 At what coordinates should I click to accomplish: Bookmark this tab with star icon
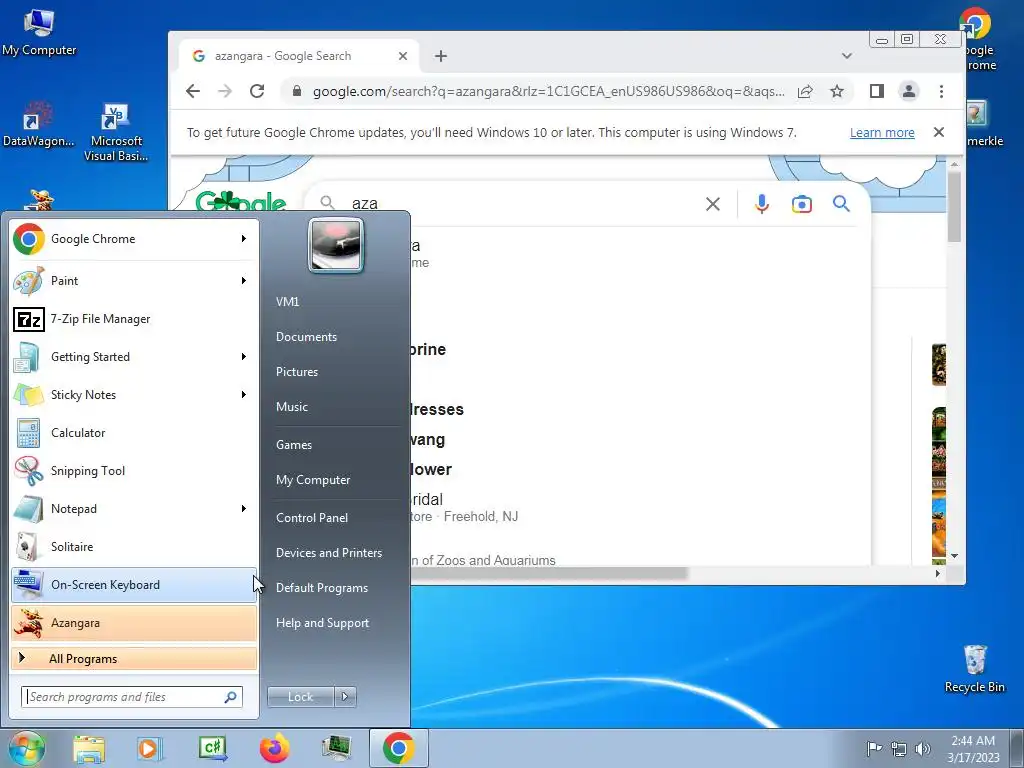pyautogui.click(x=837, y=91)
